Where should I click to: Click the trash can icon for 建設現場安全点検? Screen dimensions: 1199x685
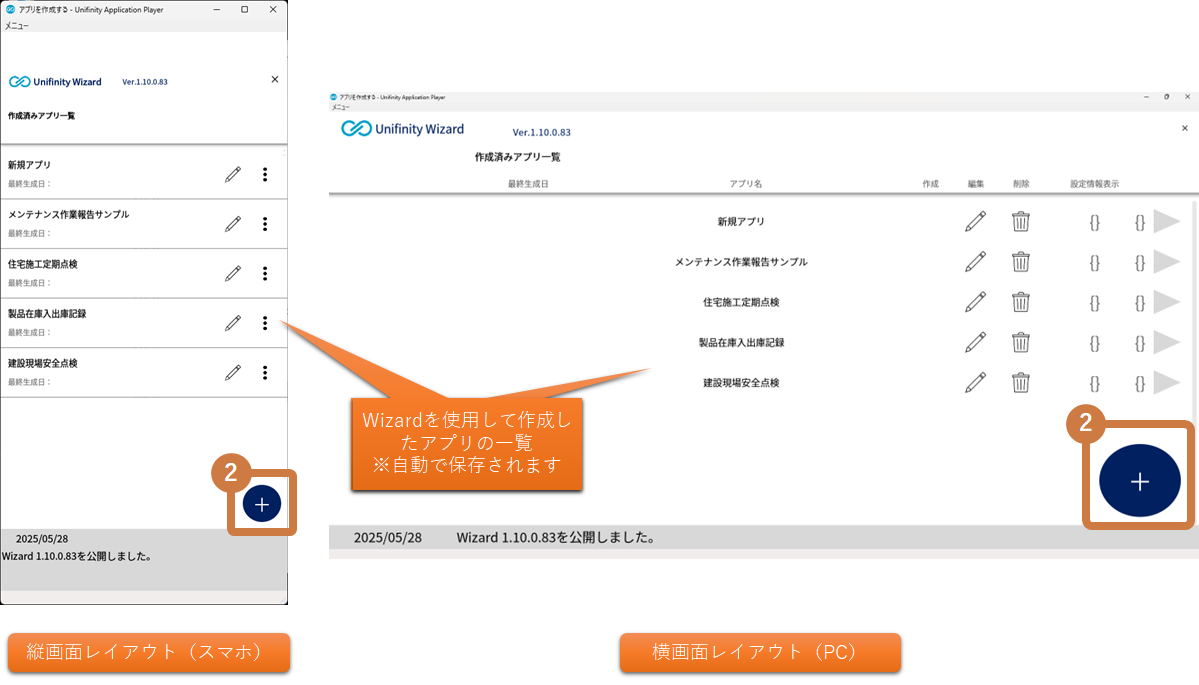coord(1020,382)
